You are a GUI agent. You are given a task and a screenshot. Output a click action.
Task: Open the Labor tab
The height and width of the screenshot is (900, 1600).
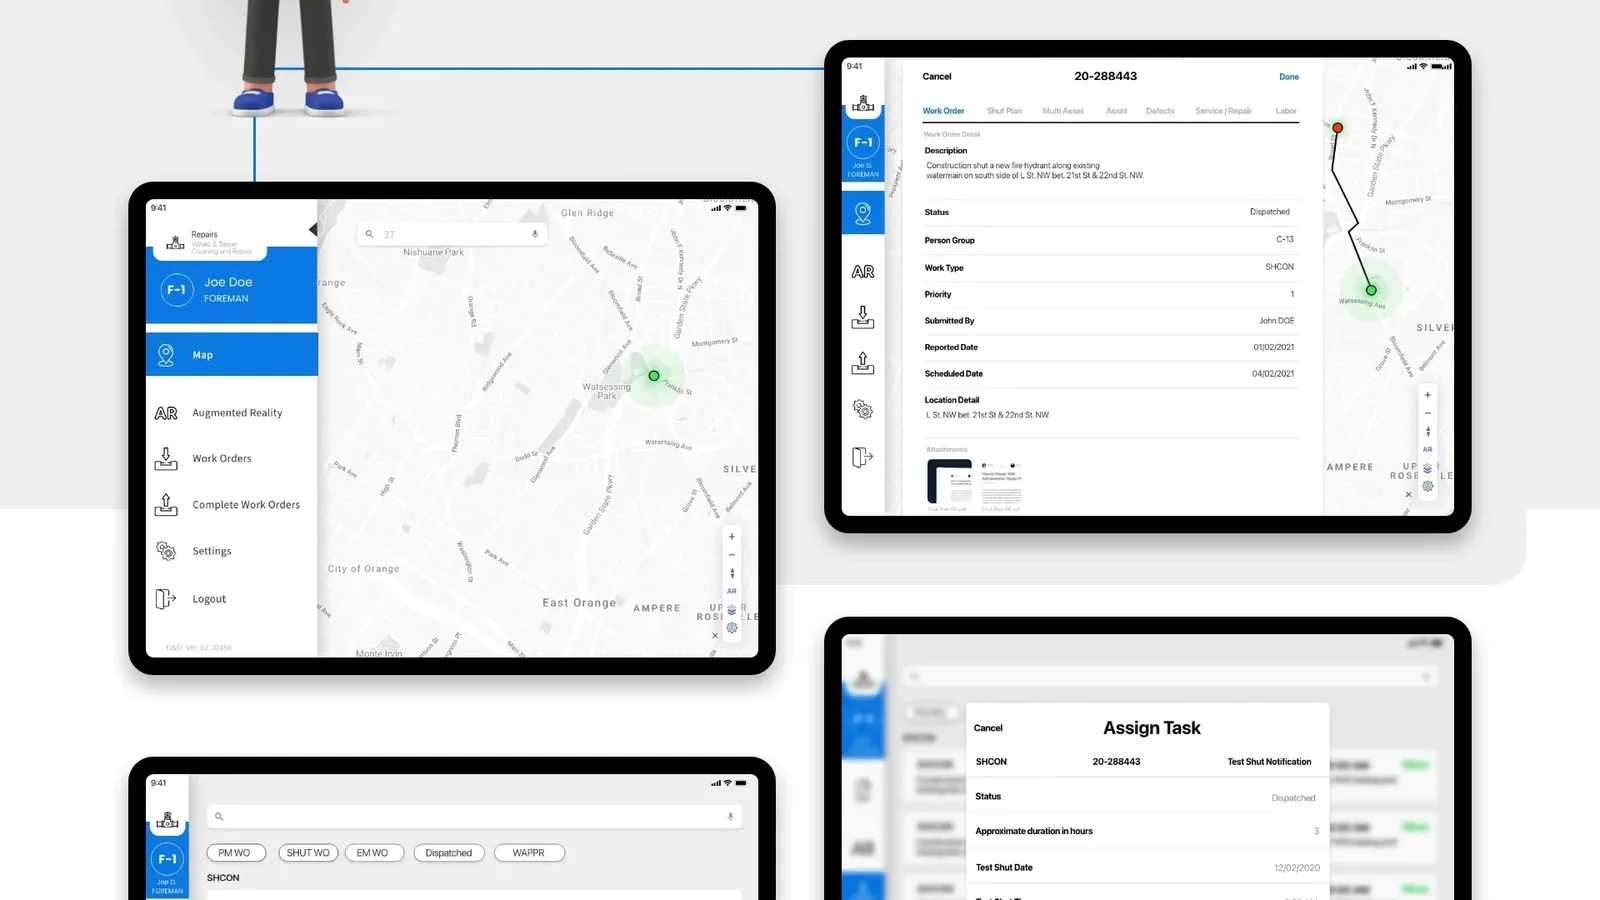pyautogui.click(x=1286, y=111)
